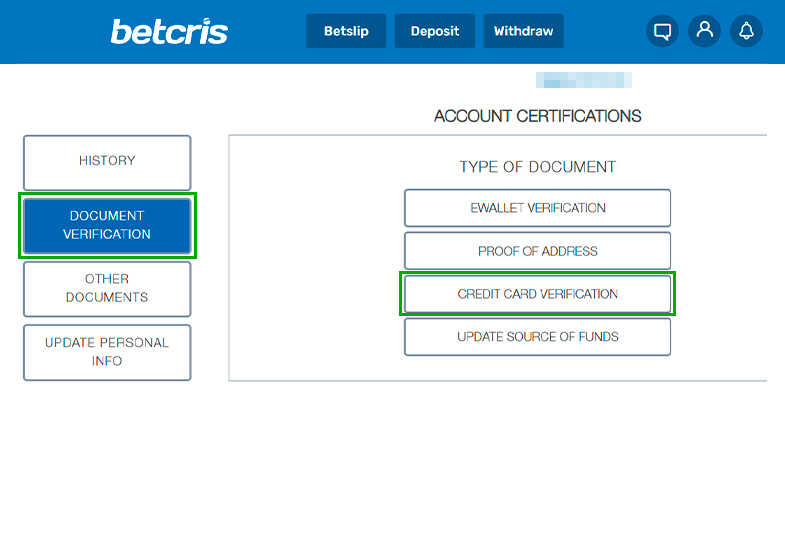Screen dimensions: 785x546
Task: Click the Withdraw button
Action: (523, 31)
